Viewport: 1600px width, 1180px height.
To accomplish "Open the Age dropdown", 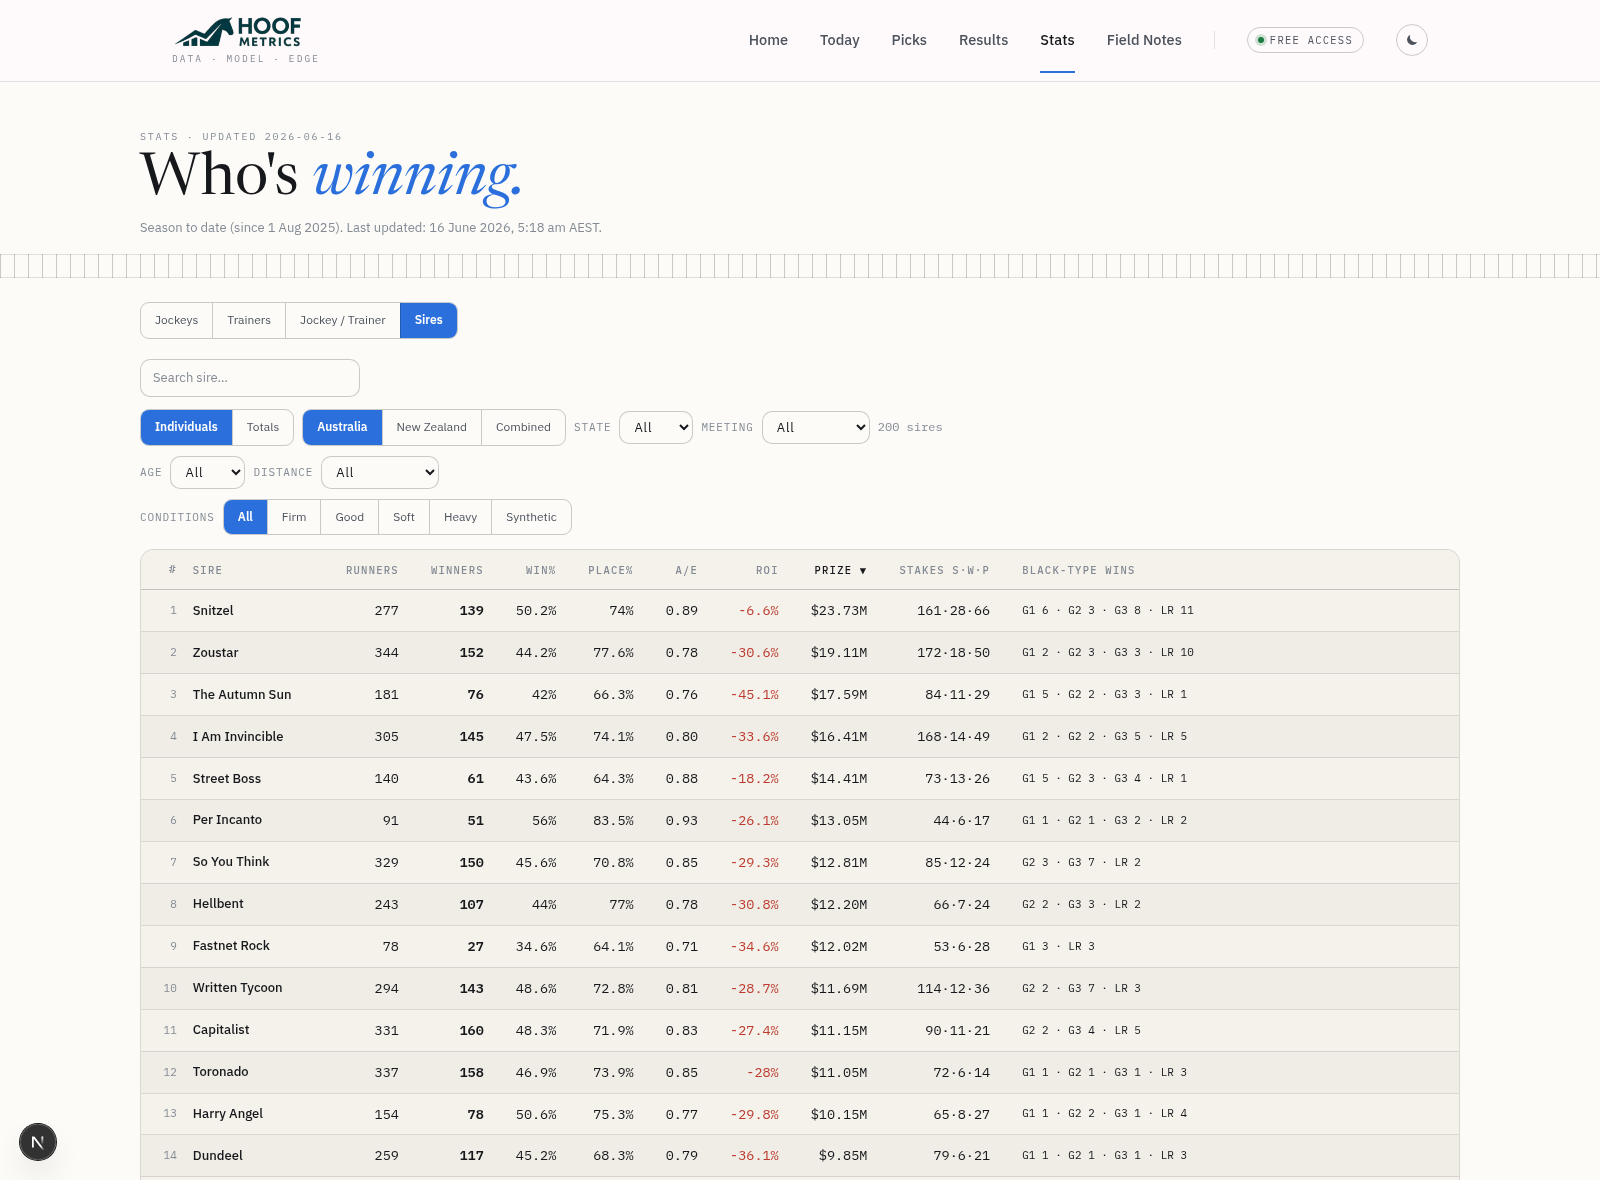I will pyautogui.click(x=207, y=472).
